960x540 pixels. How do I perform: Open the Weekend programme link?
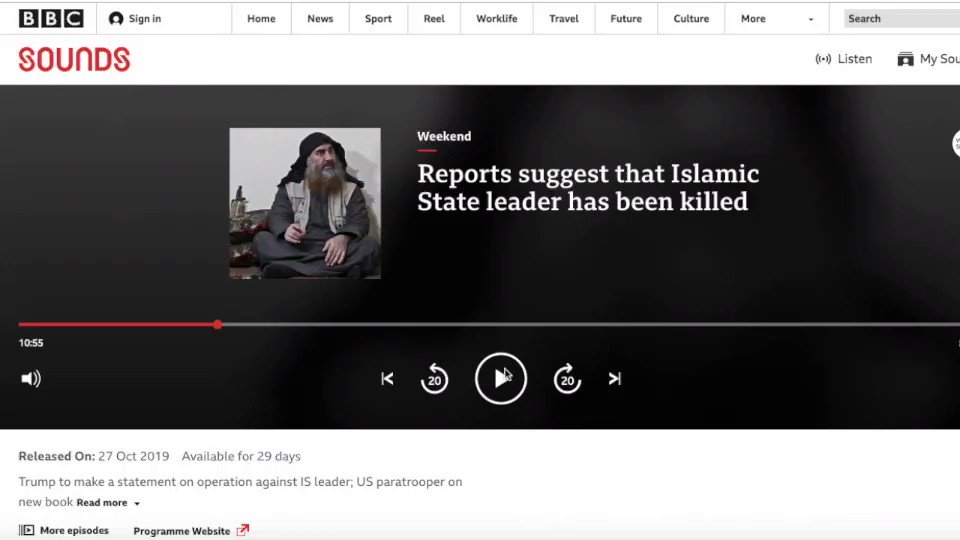click(x=444, y=137)
